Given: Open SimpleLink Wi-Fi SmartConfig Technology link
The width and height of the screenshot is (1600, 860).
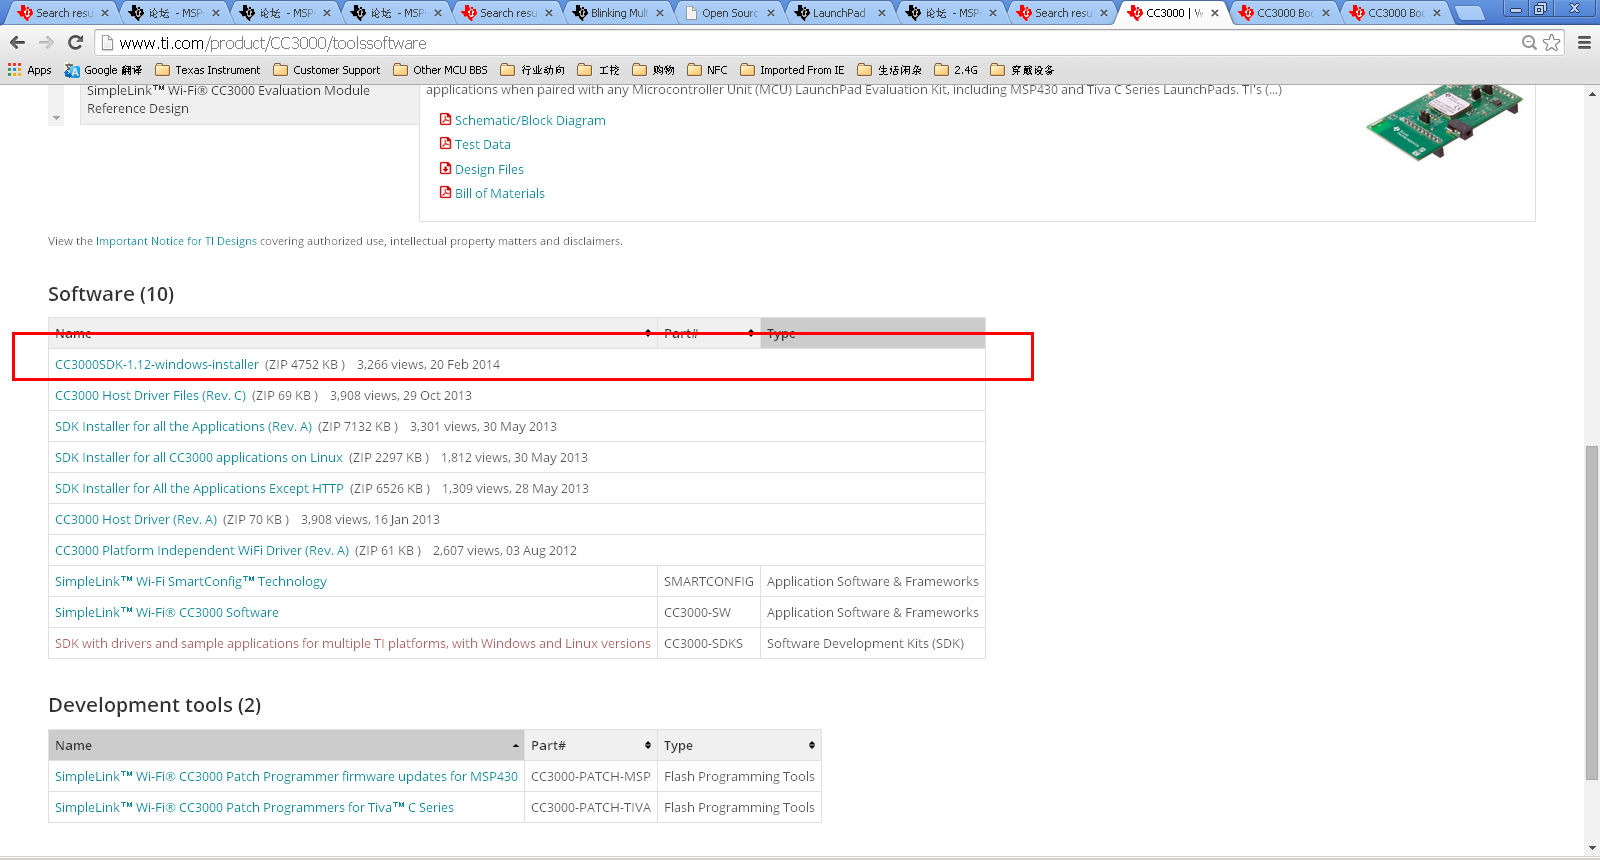Looking at the screenshot, I should tap(191, 581).
